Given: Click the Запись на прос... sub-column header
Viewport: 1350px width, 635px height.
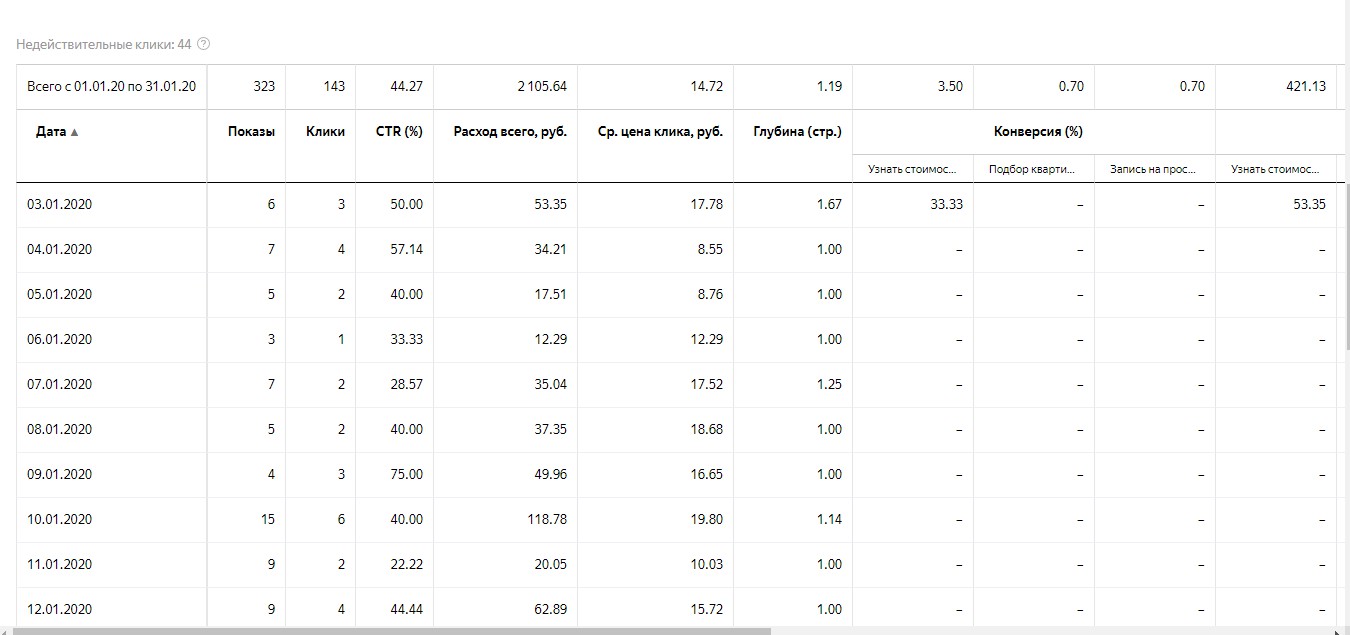Looking at the screenshot, I should coord(1153,169).
